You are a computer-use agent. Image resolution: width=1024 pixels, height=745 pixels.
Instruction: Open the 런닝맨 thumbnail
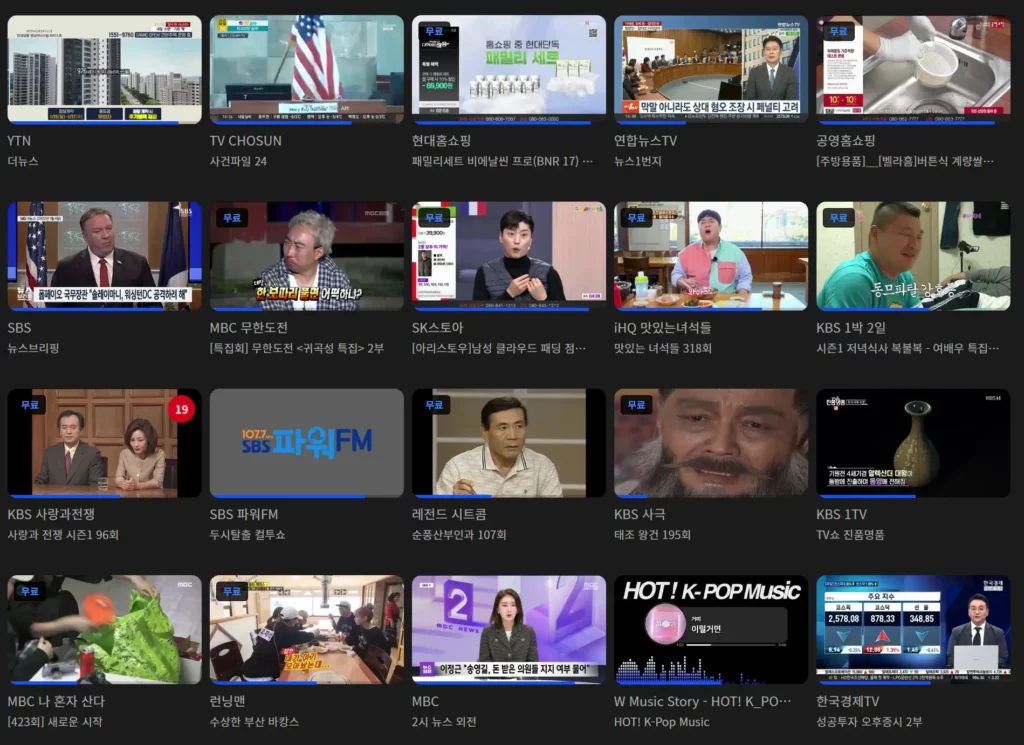(306, 630)
